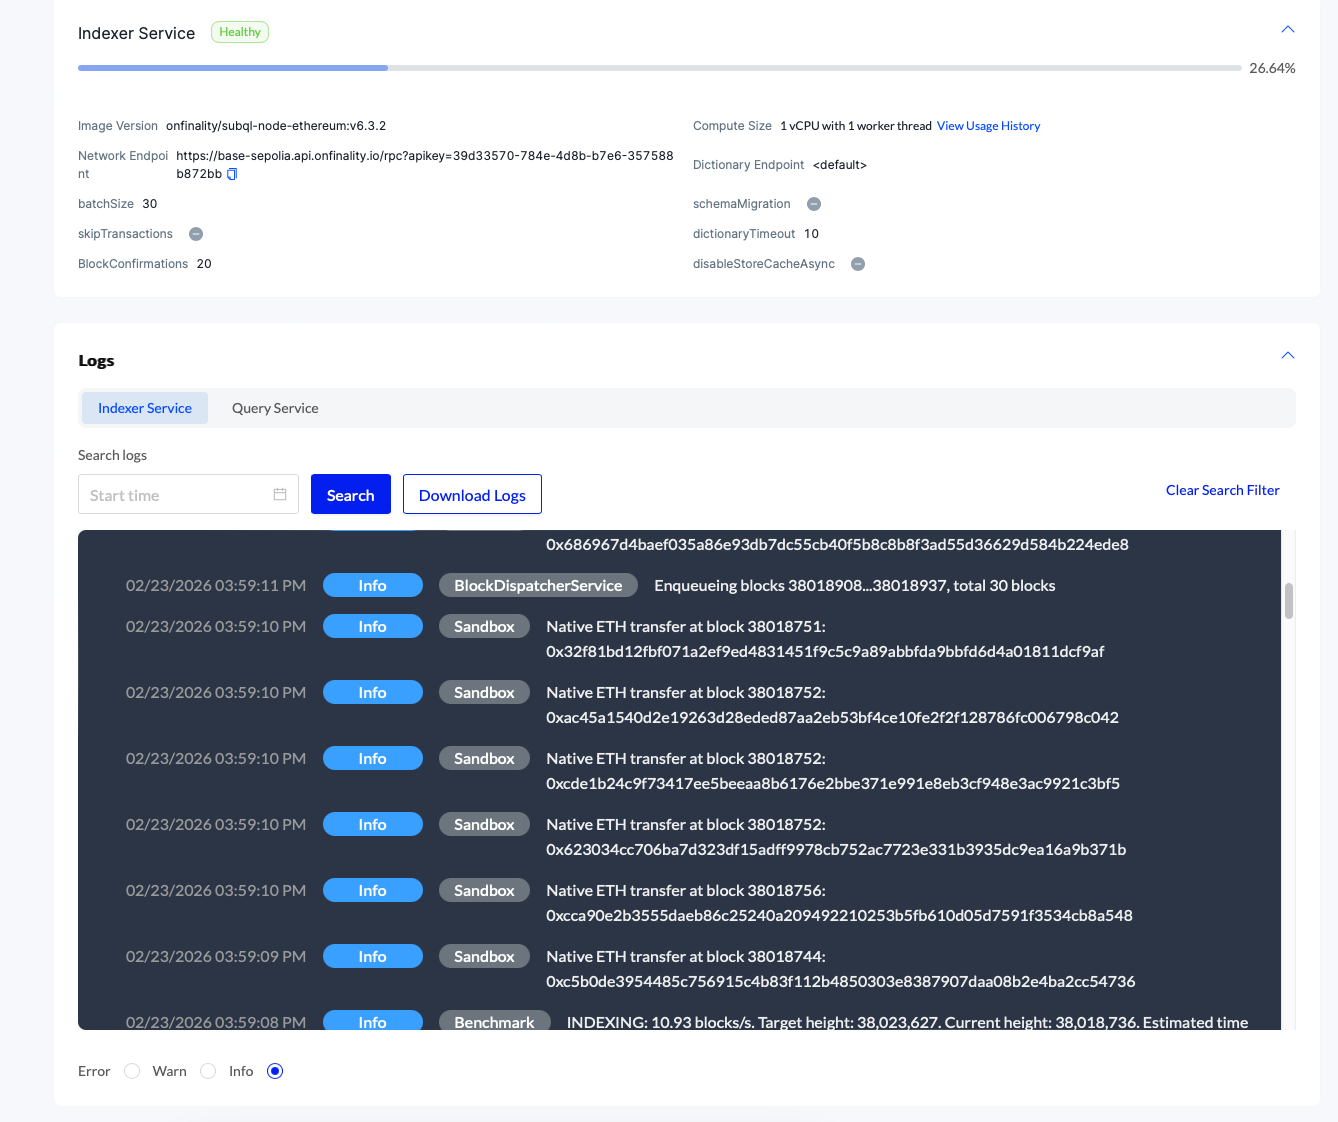Viewport: 1338px width, 1122px height.
Task: Click the calendar icon in Start time
Action: pos(280,494)
